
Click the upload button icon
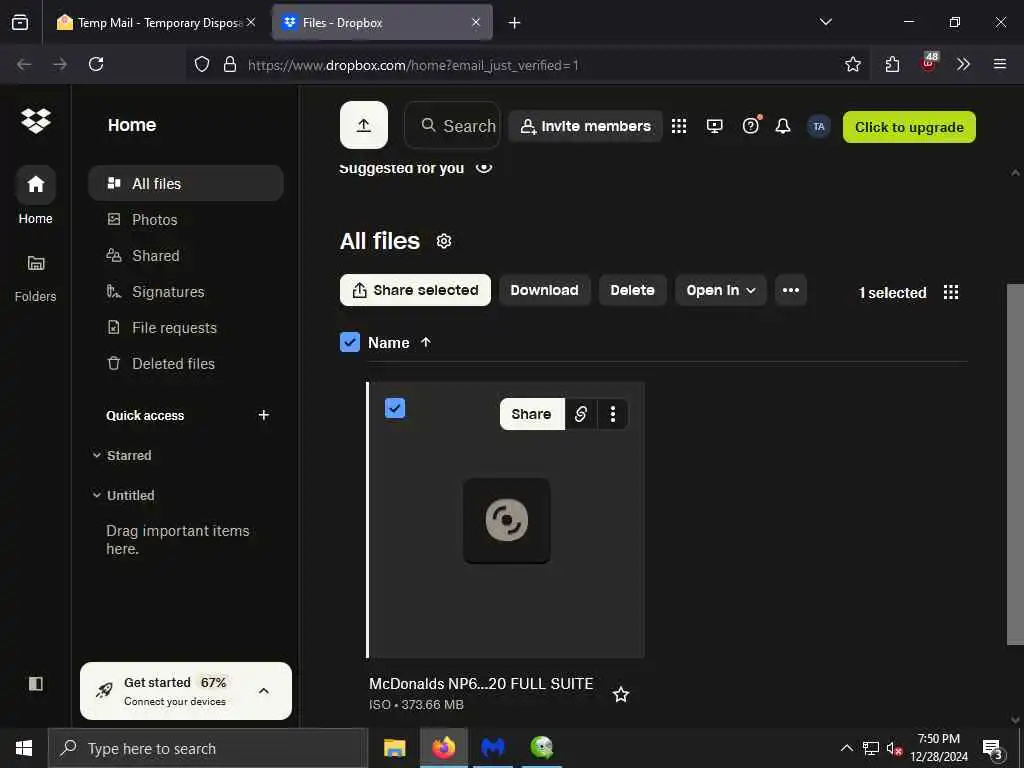[x=364, y=125]
